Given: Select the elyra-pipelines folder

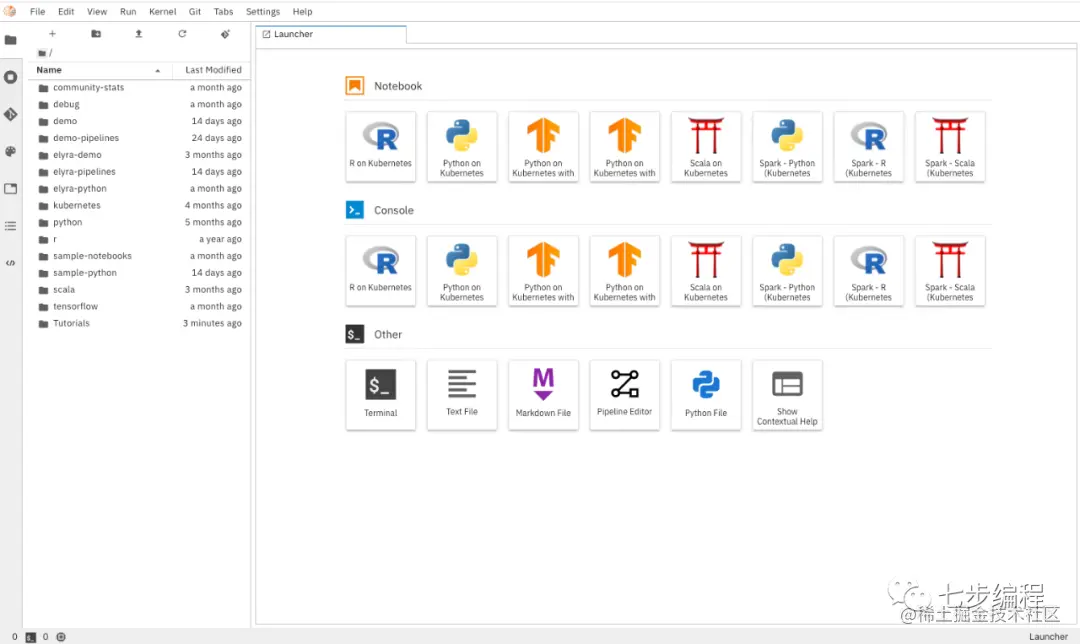Looking at the screenshot, I should click(x=138, y=172).
